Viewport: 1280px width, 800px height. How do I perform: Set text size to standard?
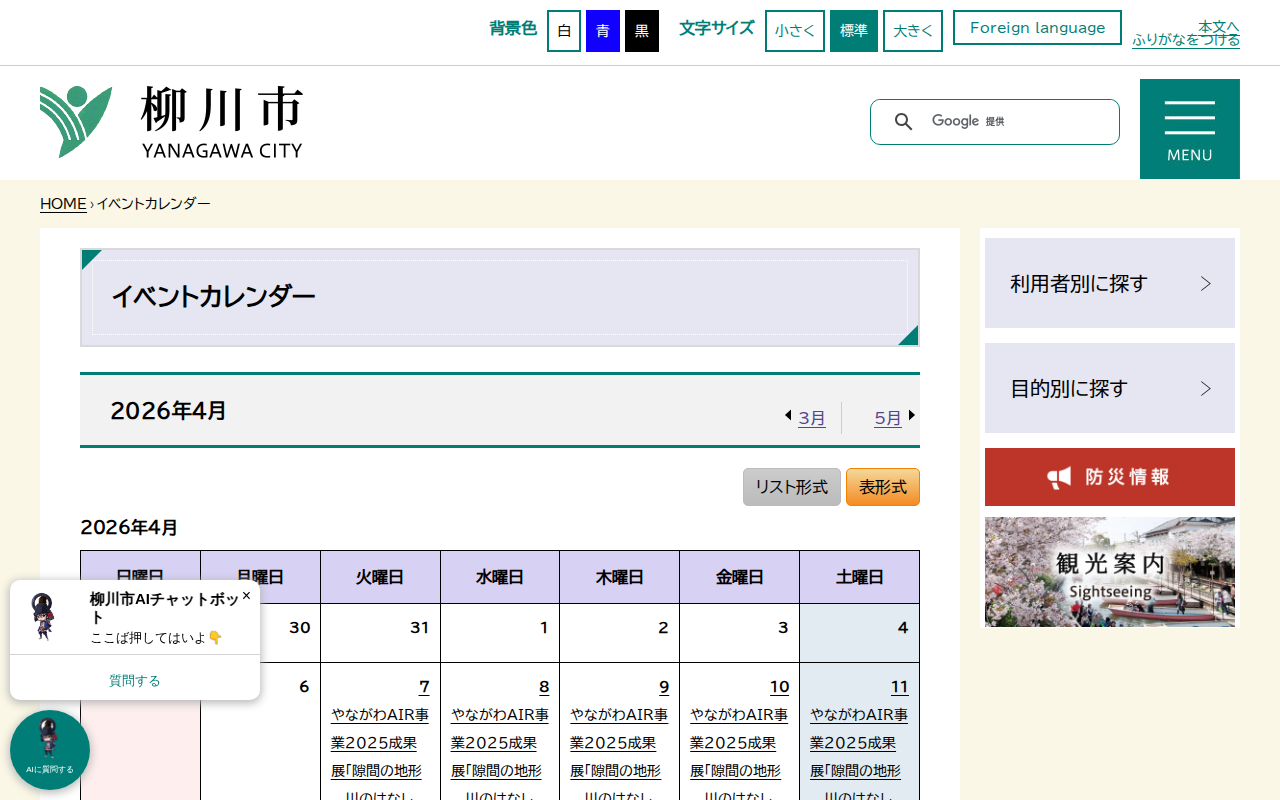(x=853, y=31)
